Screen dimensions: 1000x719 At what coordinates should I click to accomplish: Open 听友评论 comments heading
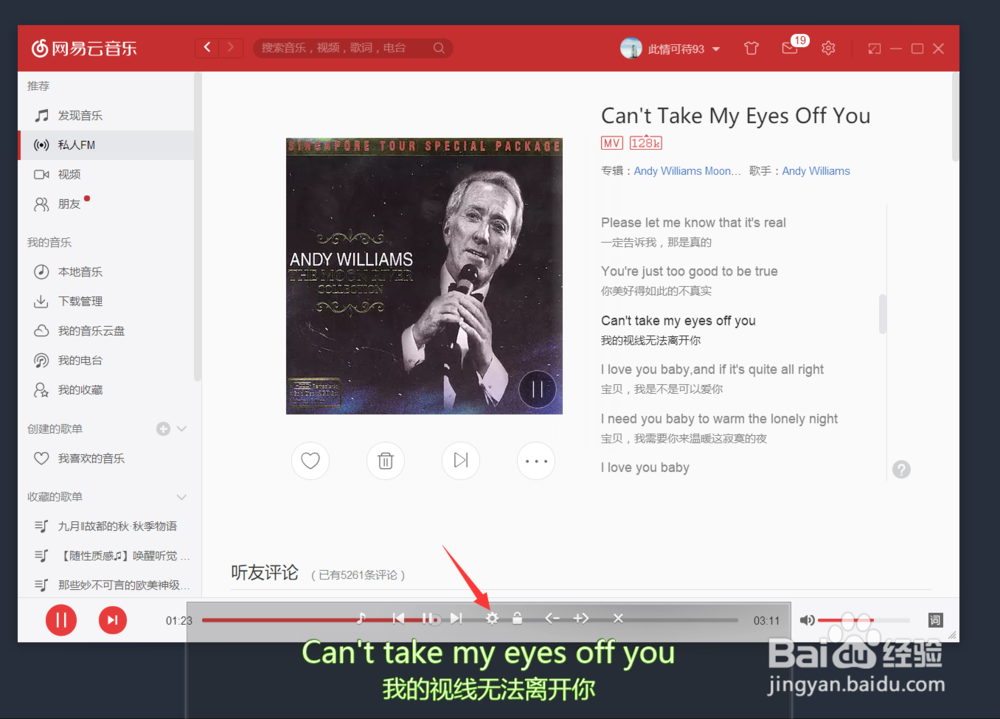pos(265,573)
